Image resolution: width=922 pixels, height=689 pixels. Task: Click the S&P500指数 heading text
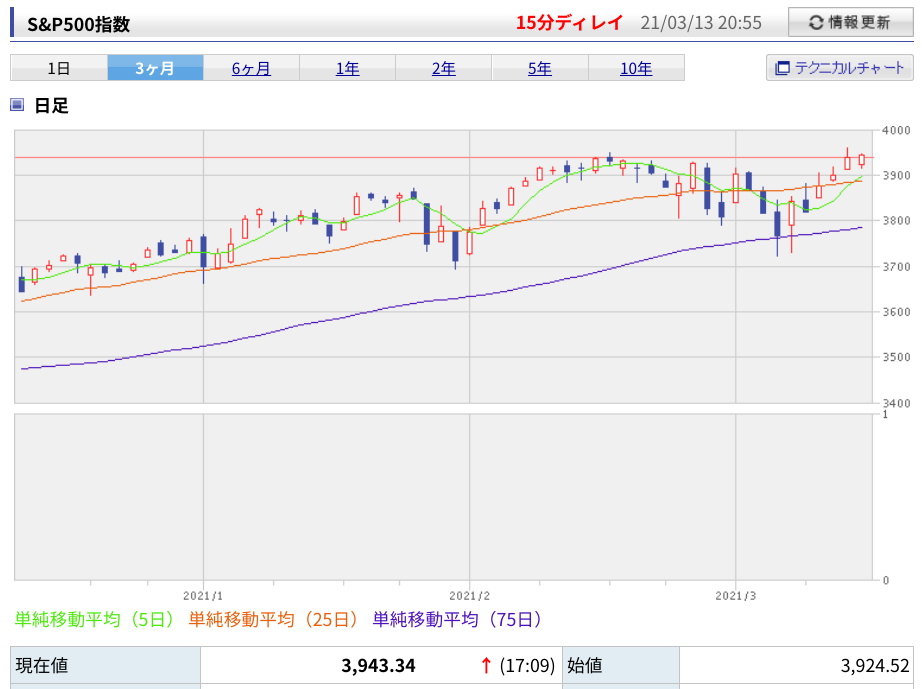tap(79, 24)
